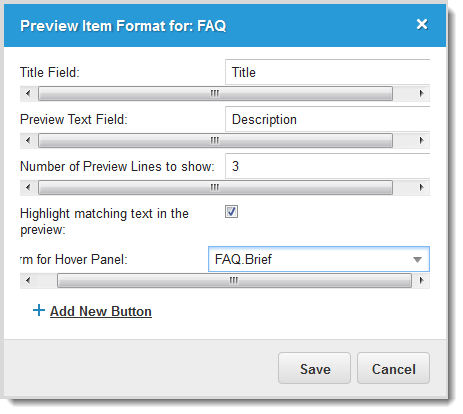Open the FAQ.Brief hover panel dropdown
This screenshot has height=414, width=463.
pos(319,259)
